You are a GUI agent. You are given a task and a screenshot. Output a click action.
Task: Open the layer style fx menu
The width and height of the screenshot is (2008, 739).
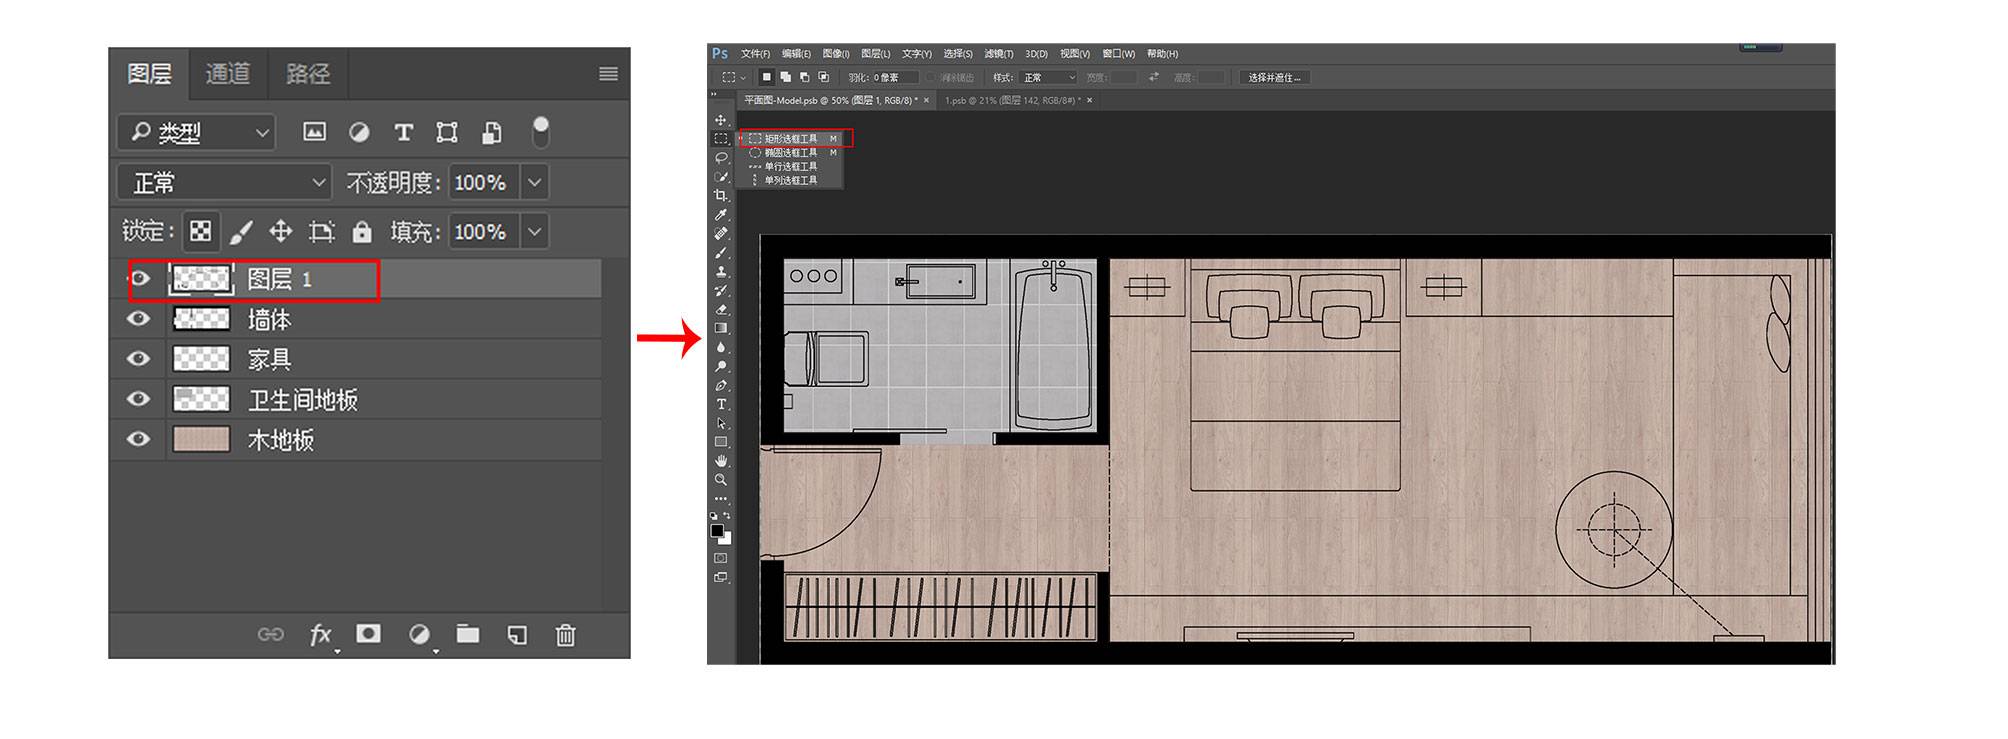click(321, 634)
